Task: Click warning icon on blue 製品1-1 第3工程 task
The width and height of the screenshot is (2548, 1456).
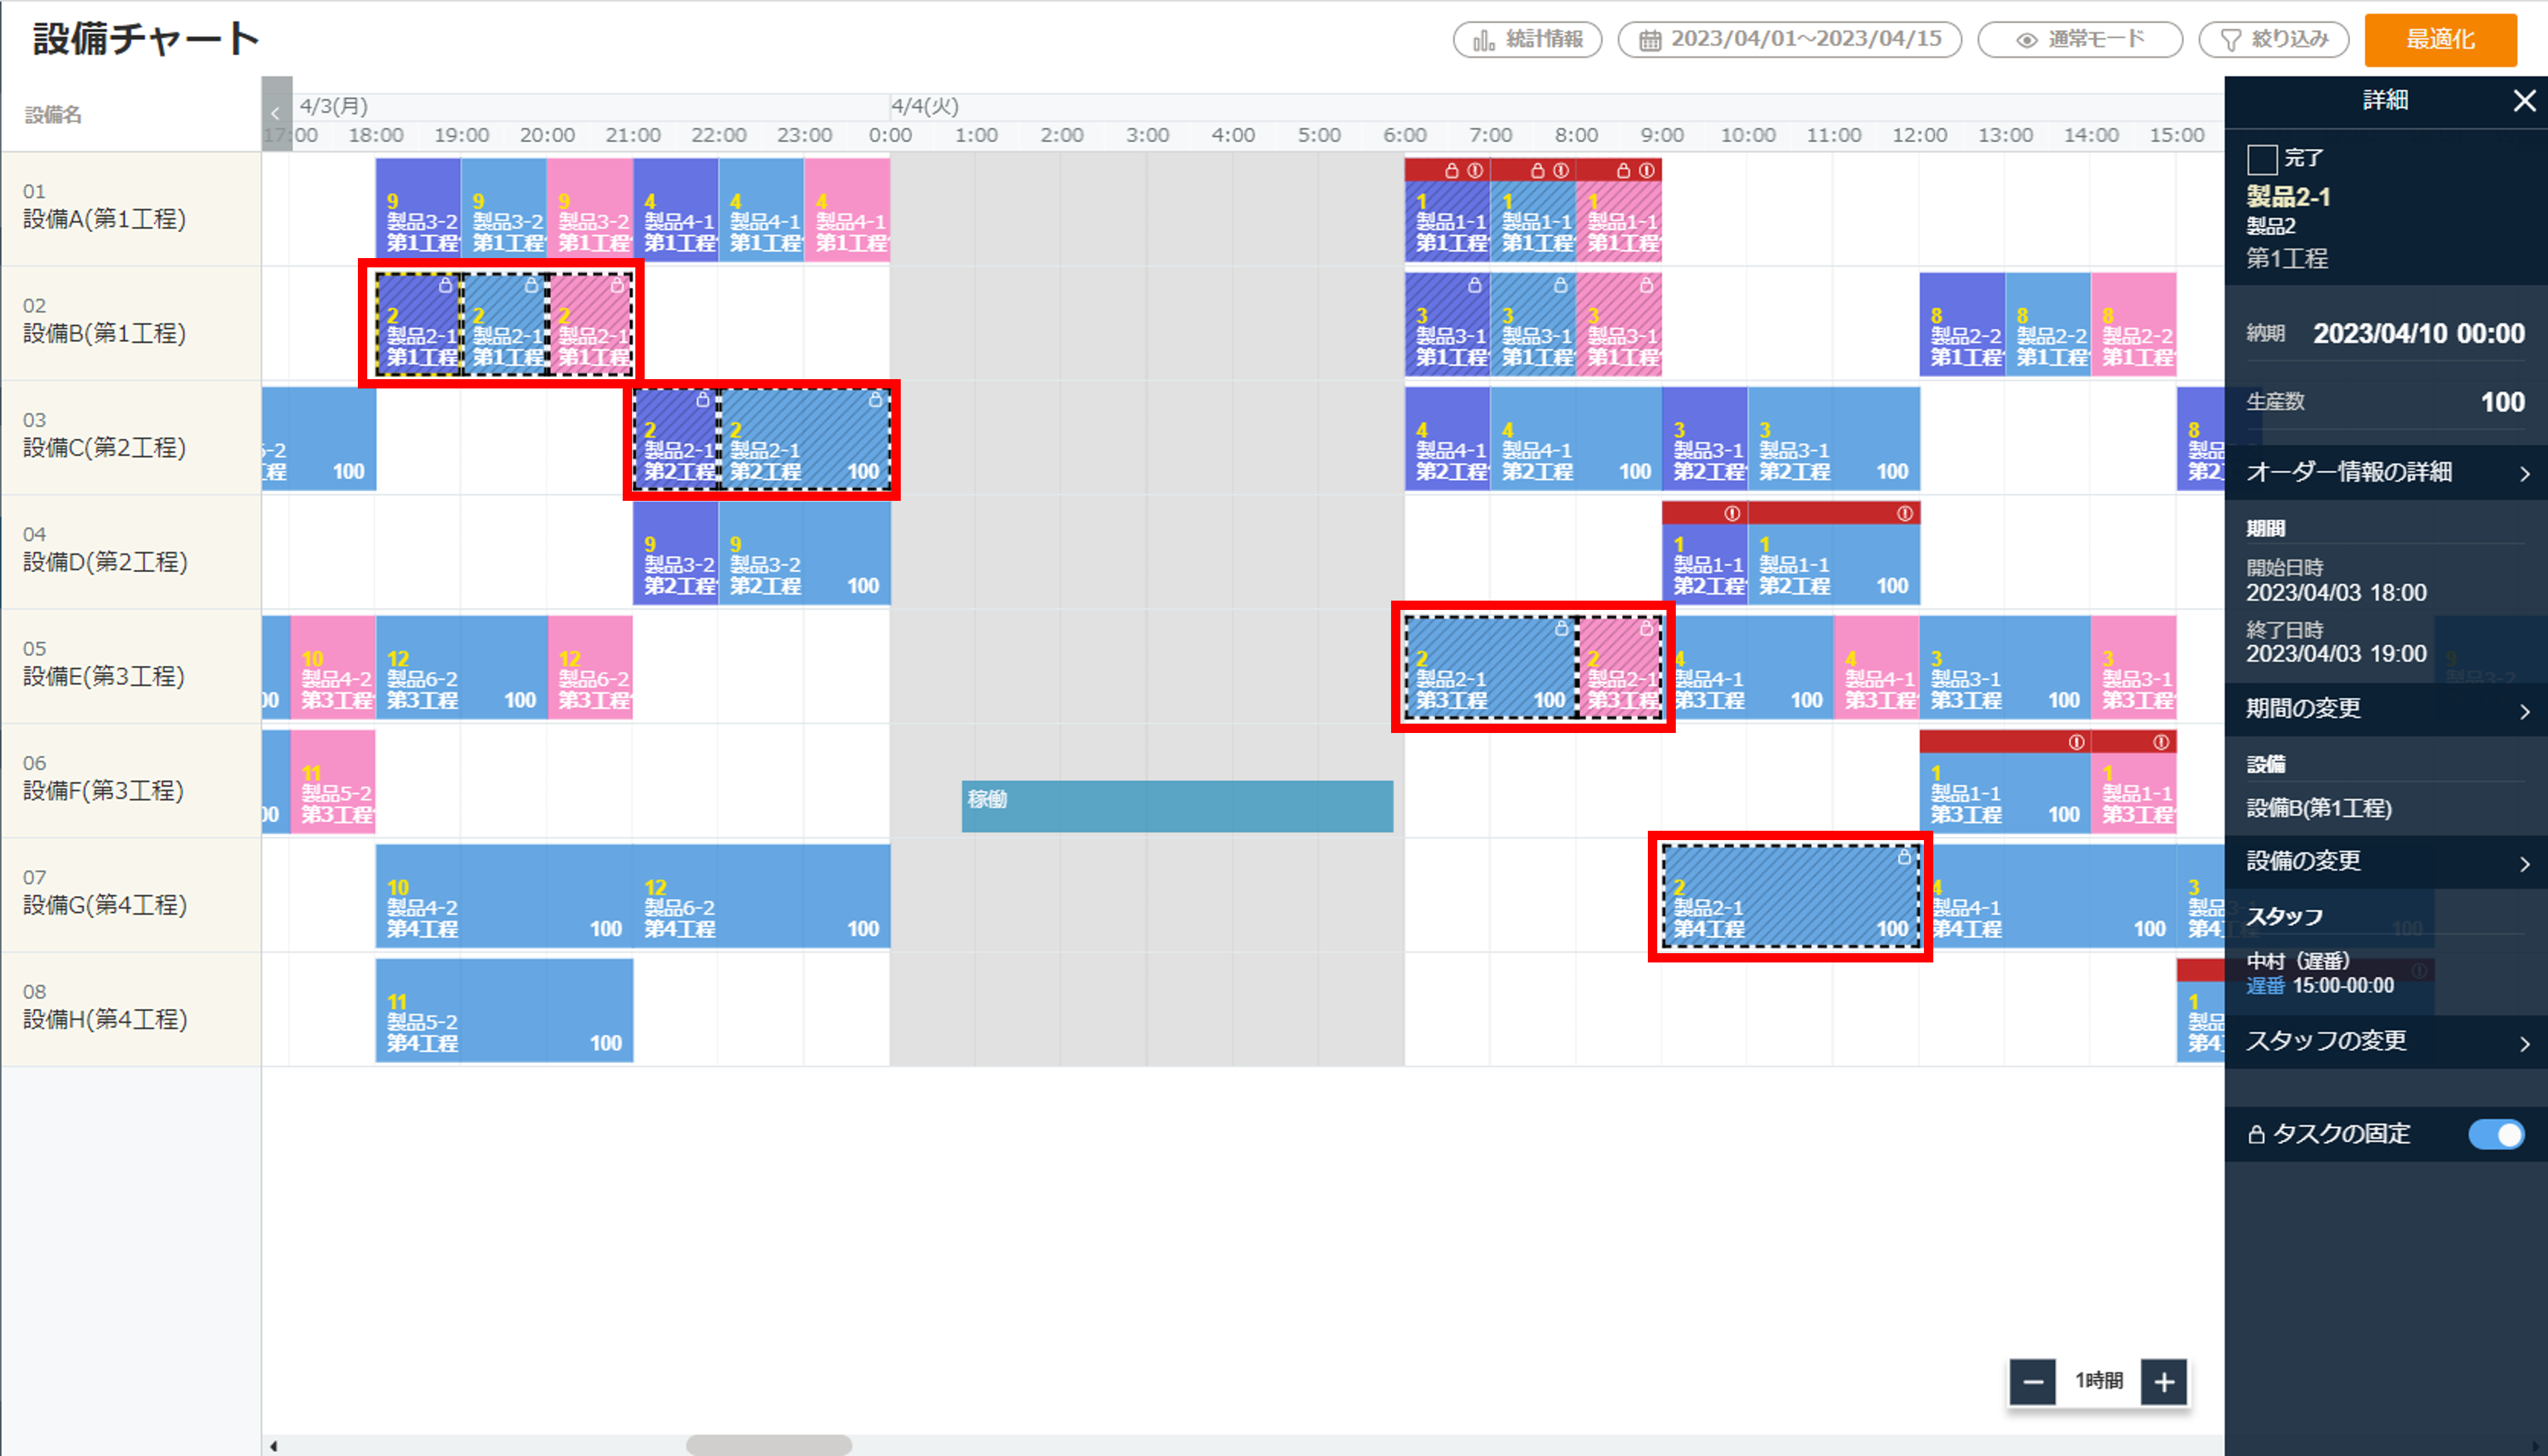Action: tap(2077, 742)
